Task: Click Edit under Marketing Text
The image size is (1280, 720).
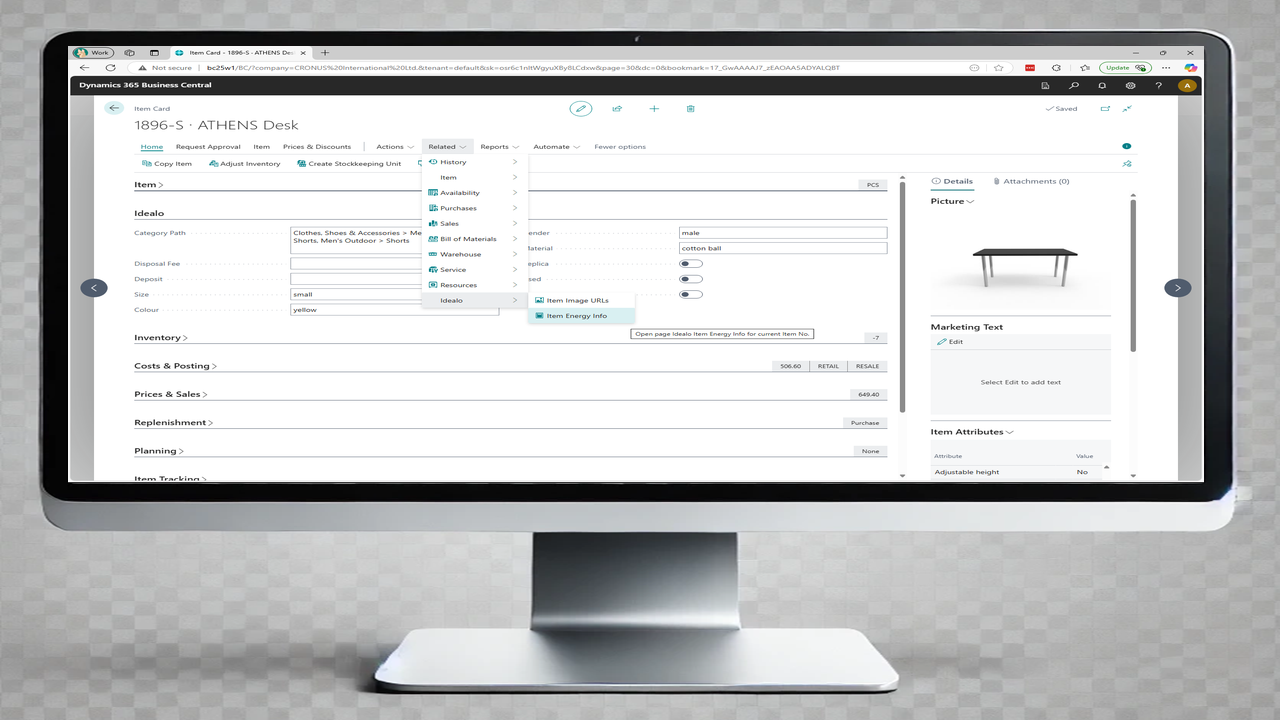Action: click(950, 342)
